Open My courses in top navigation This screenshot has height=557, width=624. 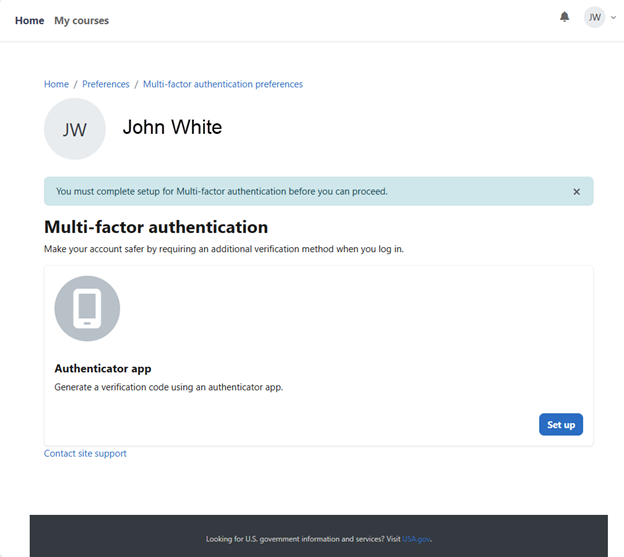click(81, 20)
